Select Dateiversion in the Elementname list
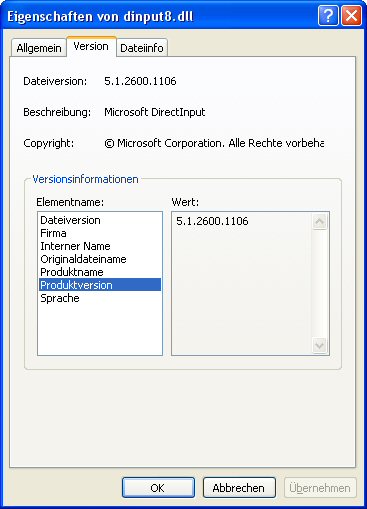367x509 pixels. tap(99, 220)
